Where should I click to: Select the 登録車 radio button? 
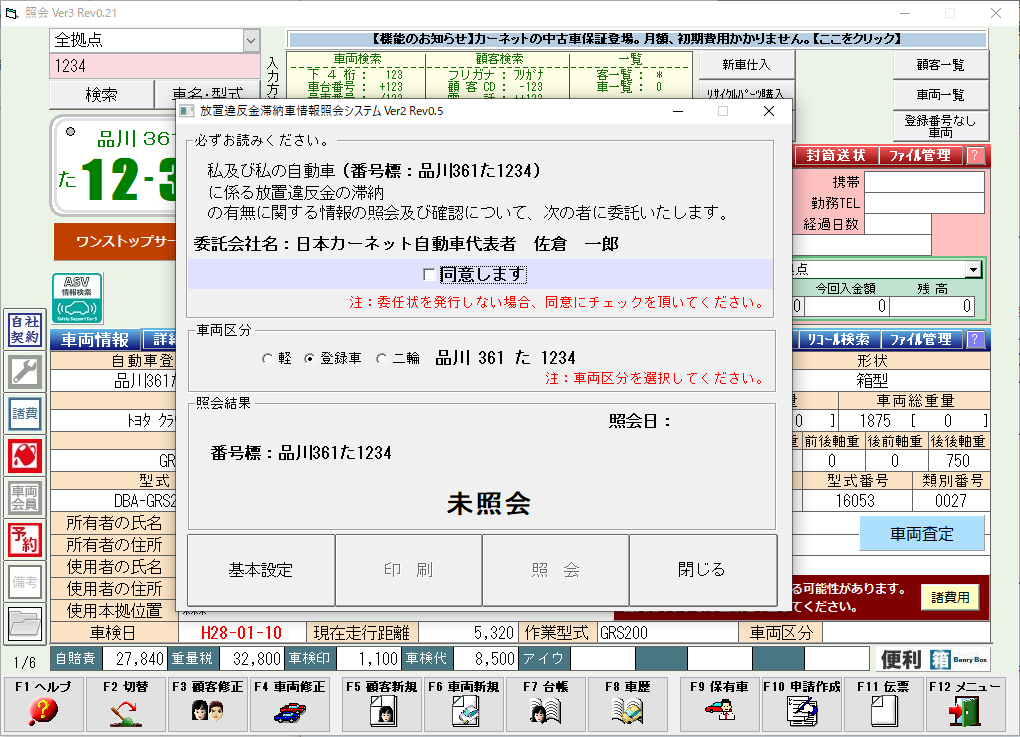(x=310, y=358)
